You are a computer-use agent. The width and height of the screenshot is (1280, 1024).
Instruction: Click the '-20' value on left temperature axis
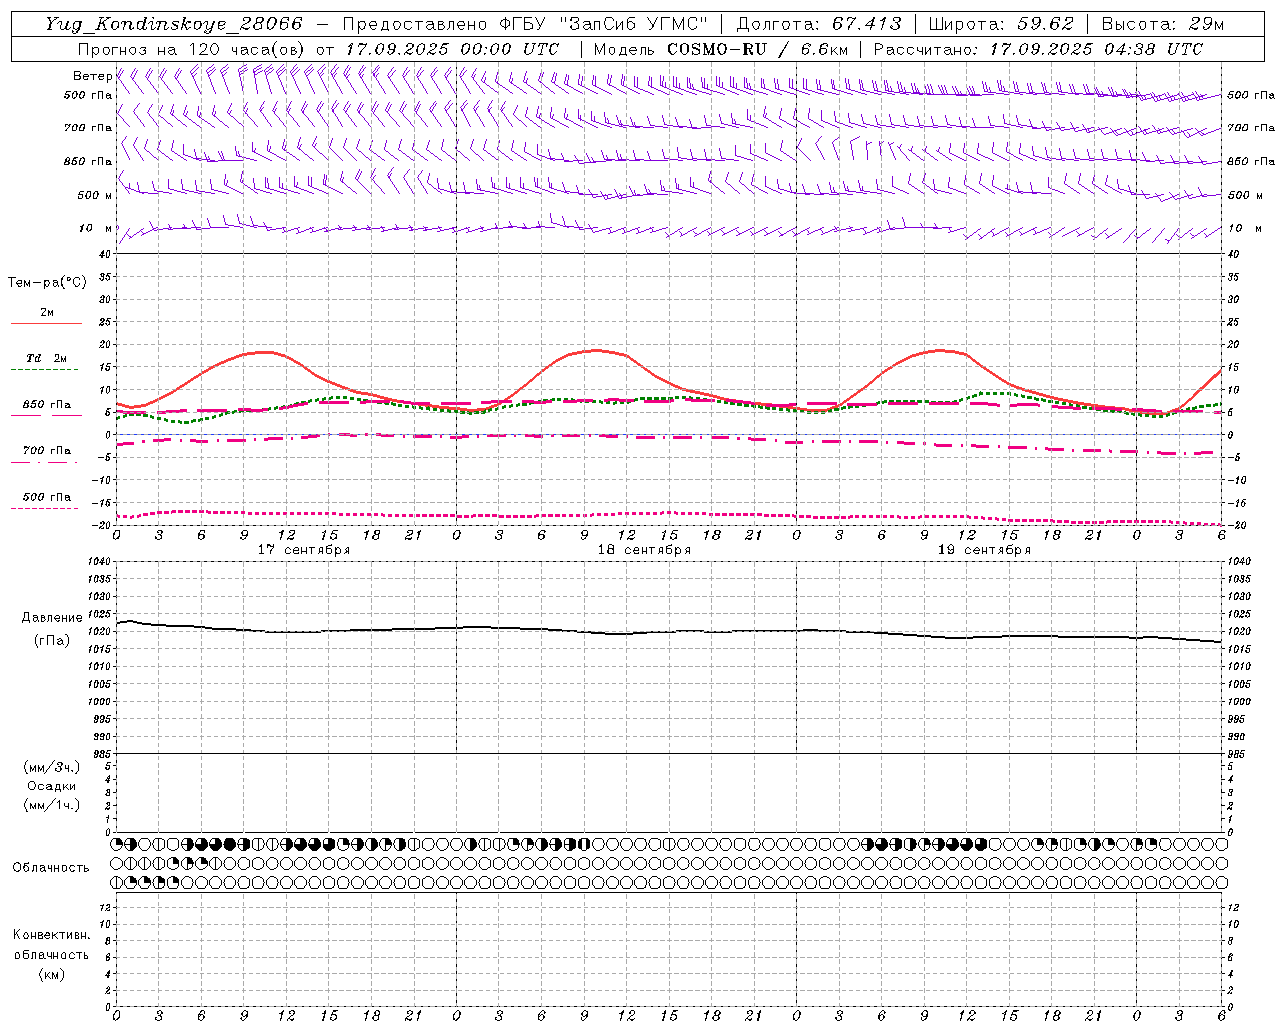pyautogui.click(x=100, y=525)
